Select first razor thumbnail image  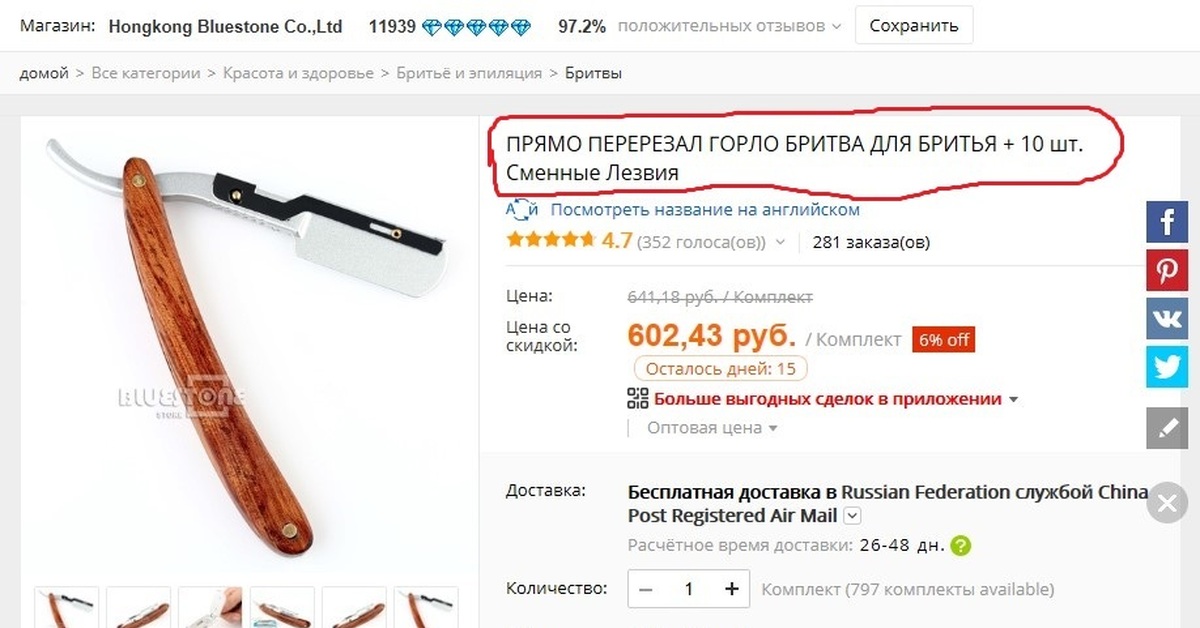[x=67, y=607]
